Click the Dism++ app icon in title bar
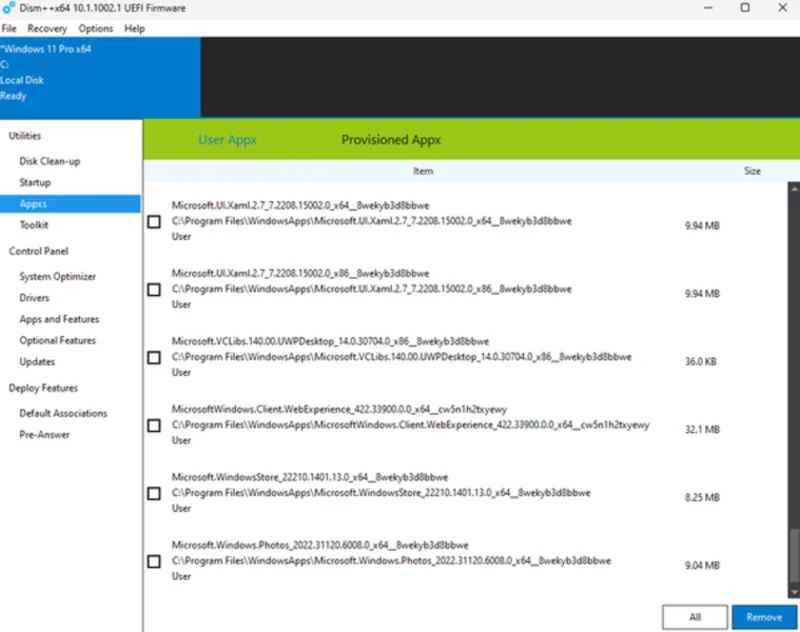The height and width of the screenshot is (632, 800). 9,8
